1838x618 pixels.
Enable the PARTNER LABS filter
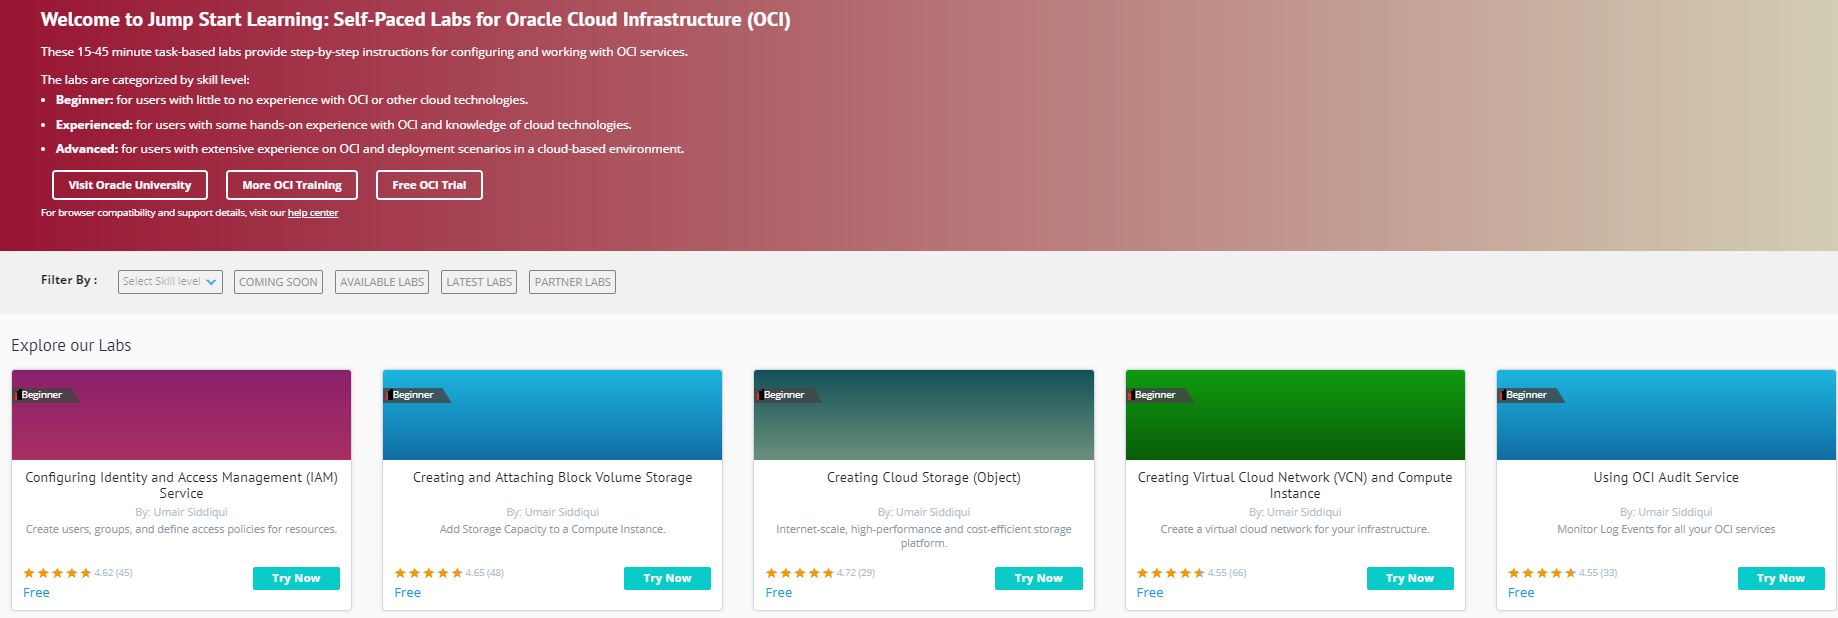pos(572,282)
